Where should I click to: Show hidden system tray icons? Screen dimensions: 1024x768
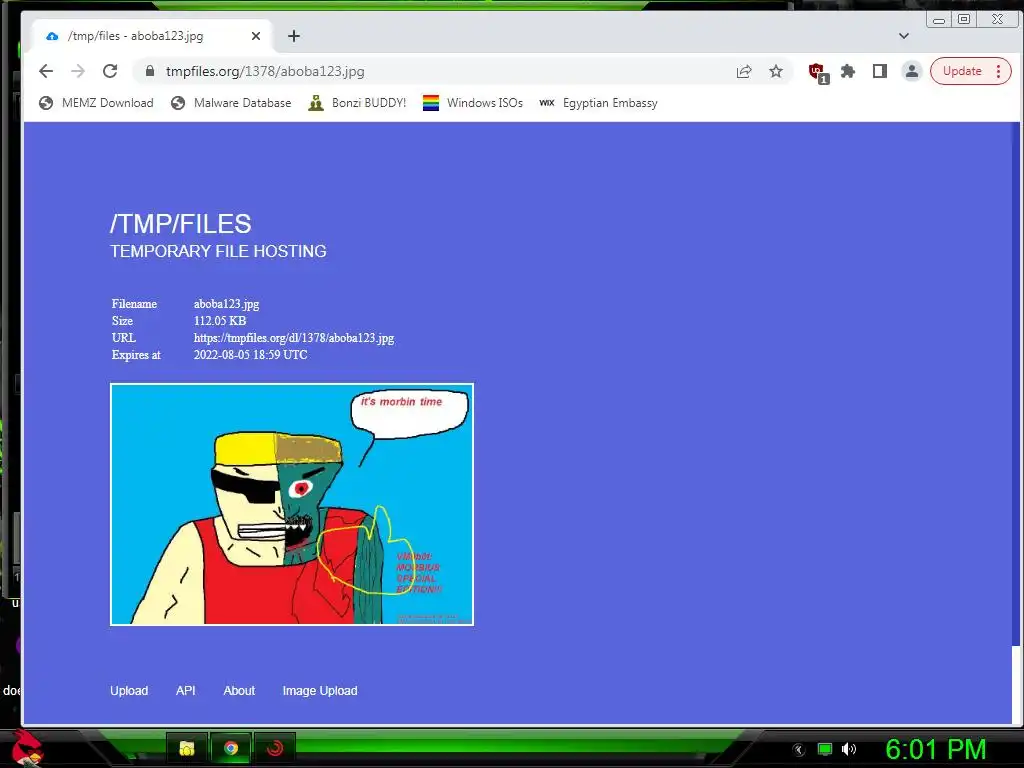pos(799,750)
